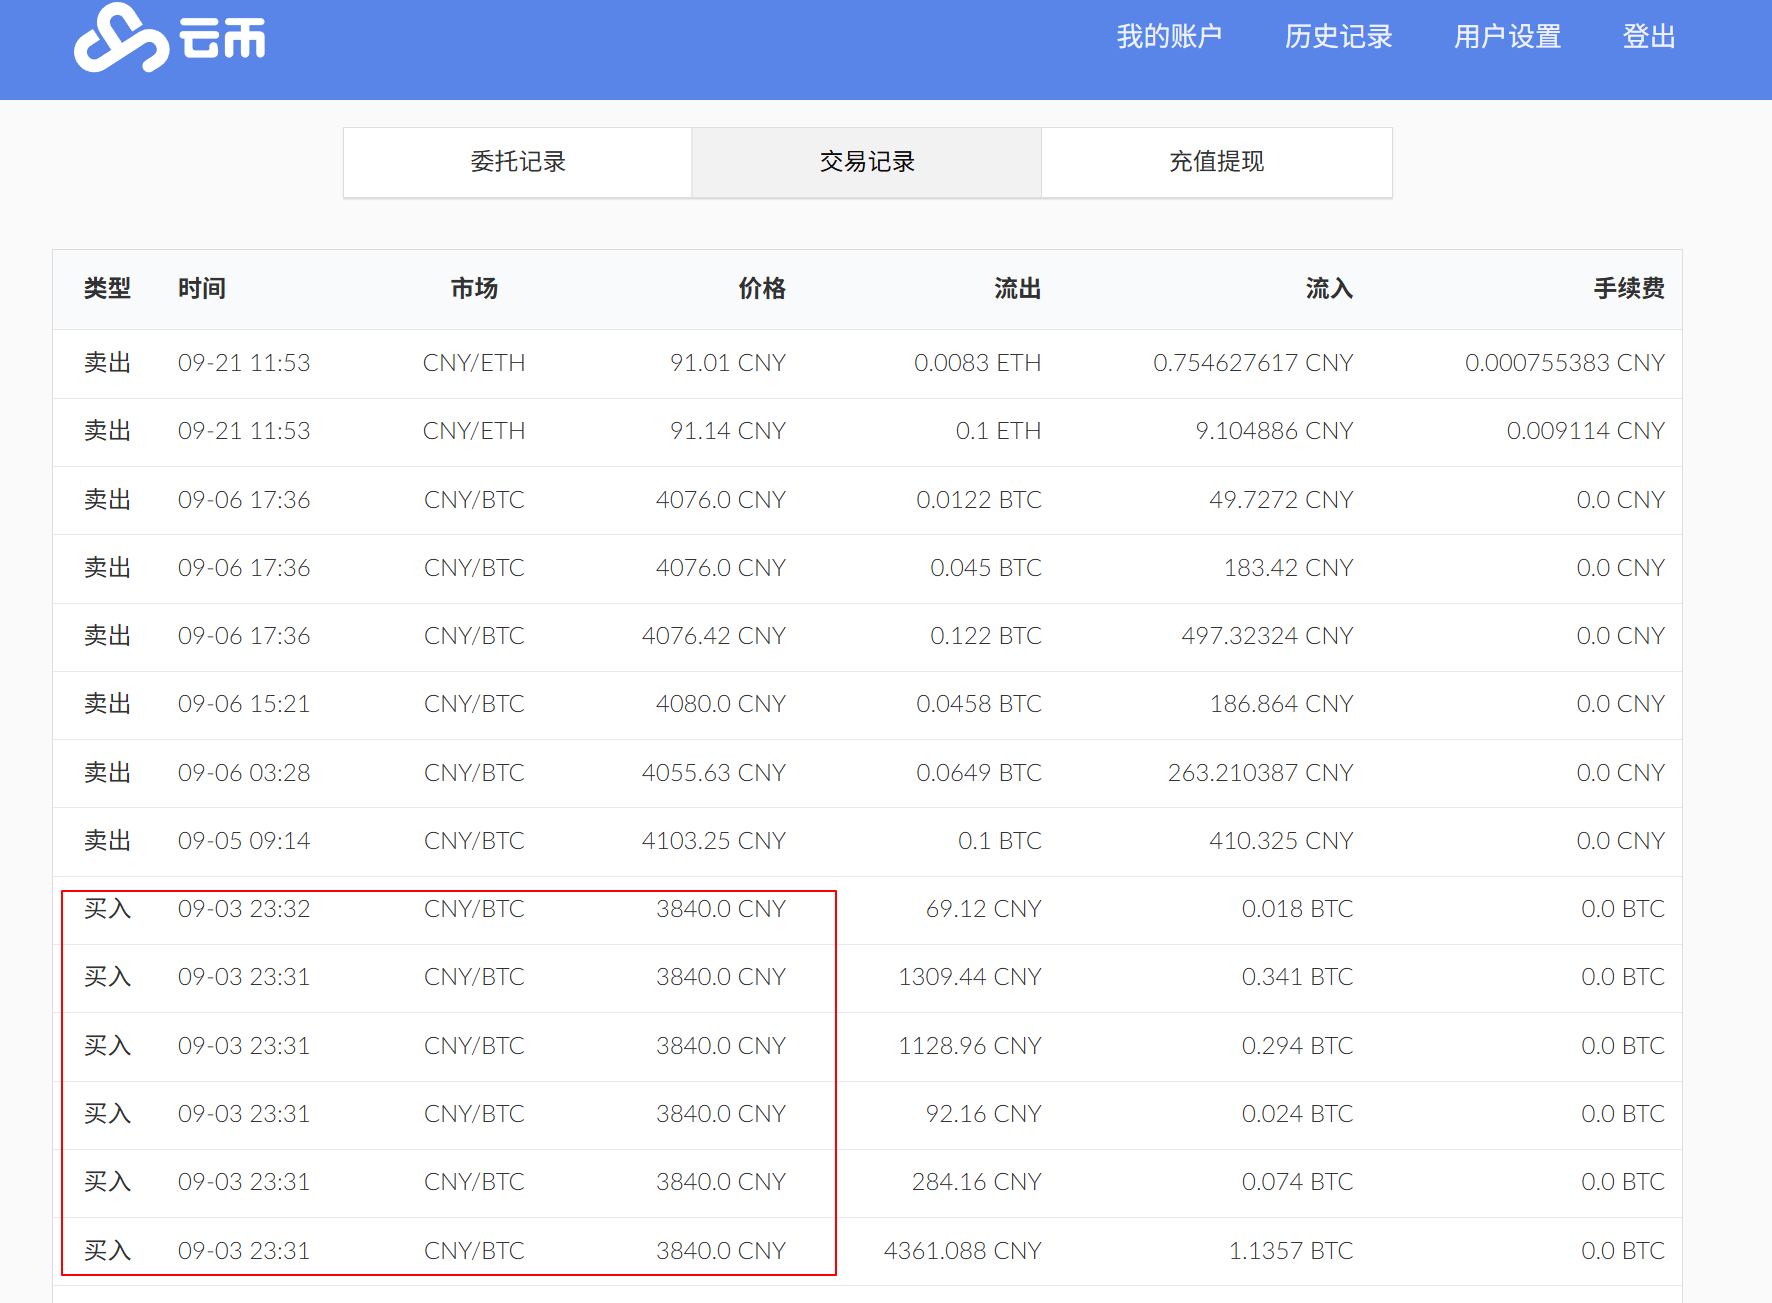Select the 1.1357 BTC inflow cell
Image resolution: width=1772 pixels, height=1303 pixels.
coord(1290,1251)
